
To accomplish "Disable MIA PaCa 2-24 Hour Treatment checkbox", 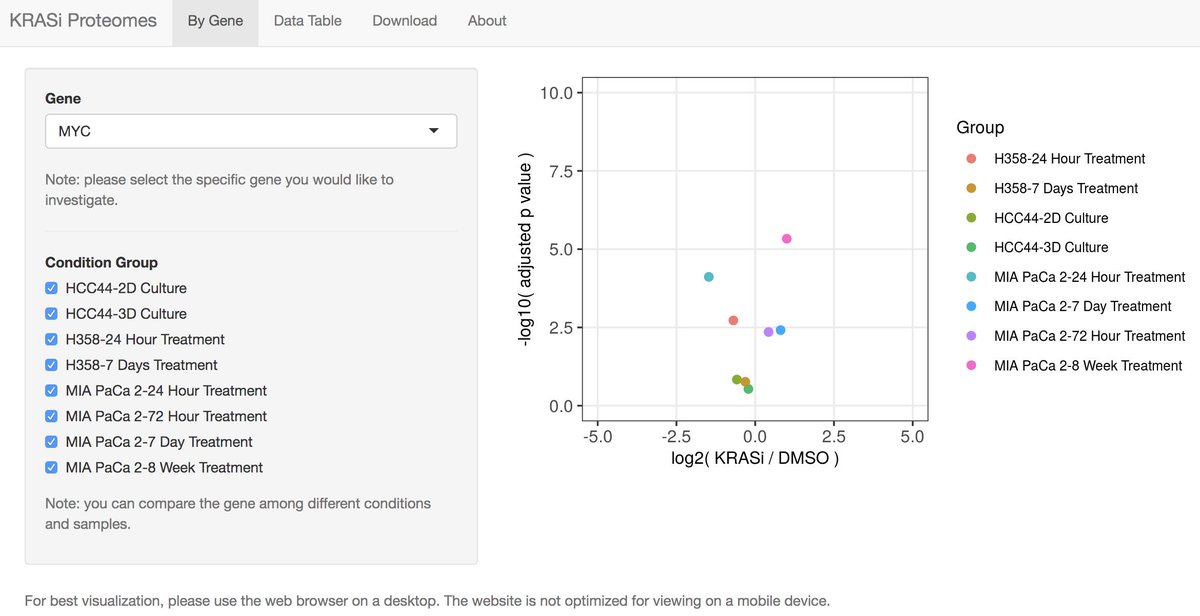I will pyautogui.click(x=52, y=391).
